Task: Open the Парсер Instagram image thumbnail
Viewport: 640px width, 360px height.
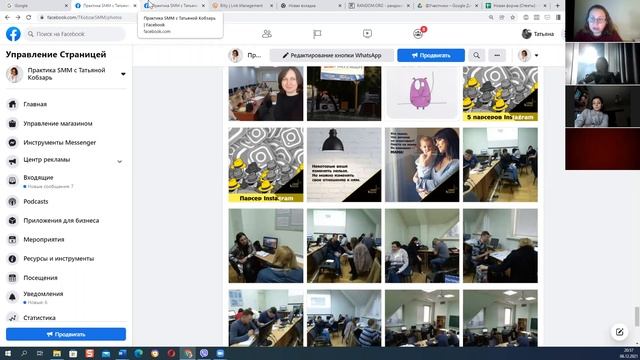Action: (266, 165)
